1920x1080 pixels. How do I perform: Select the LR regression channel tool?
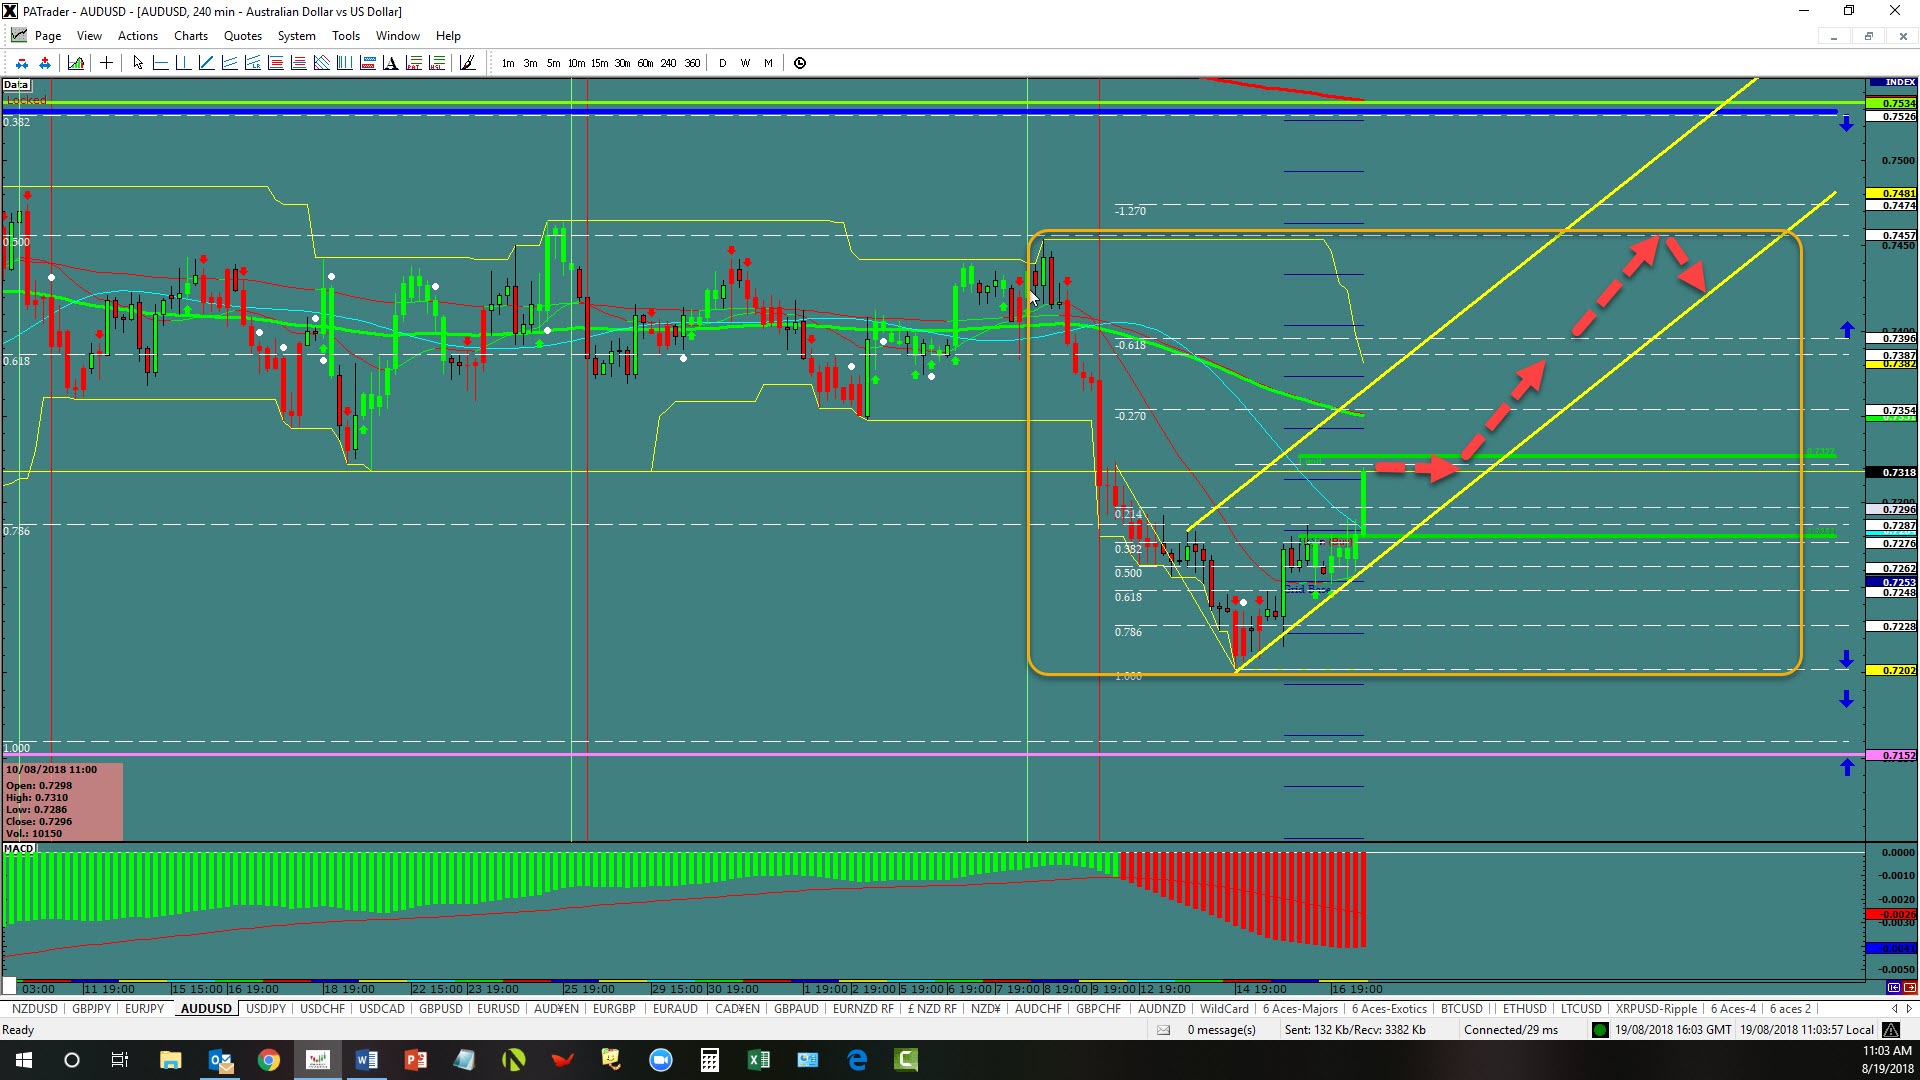(252, 63)
